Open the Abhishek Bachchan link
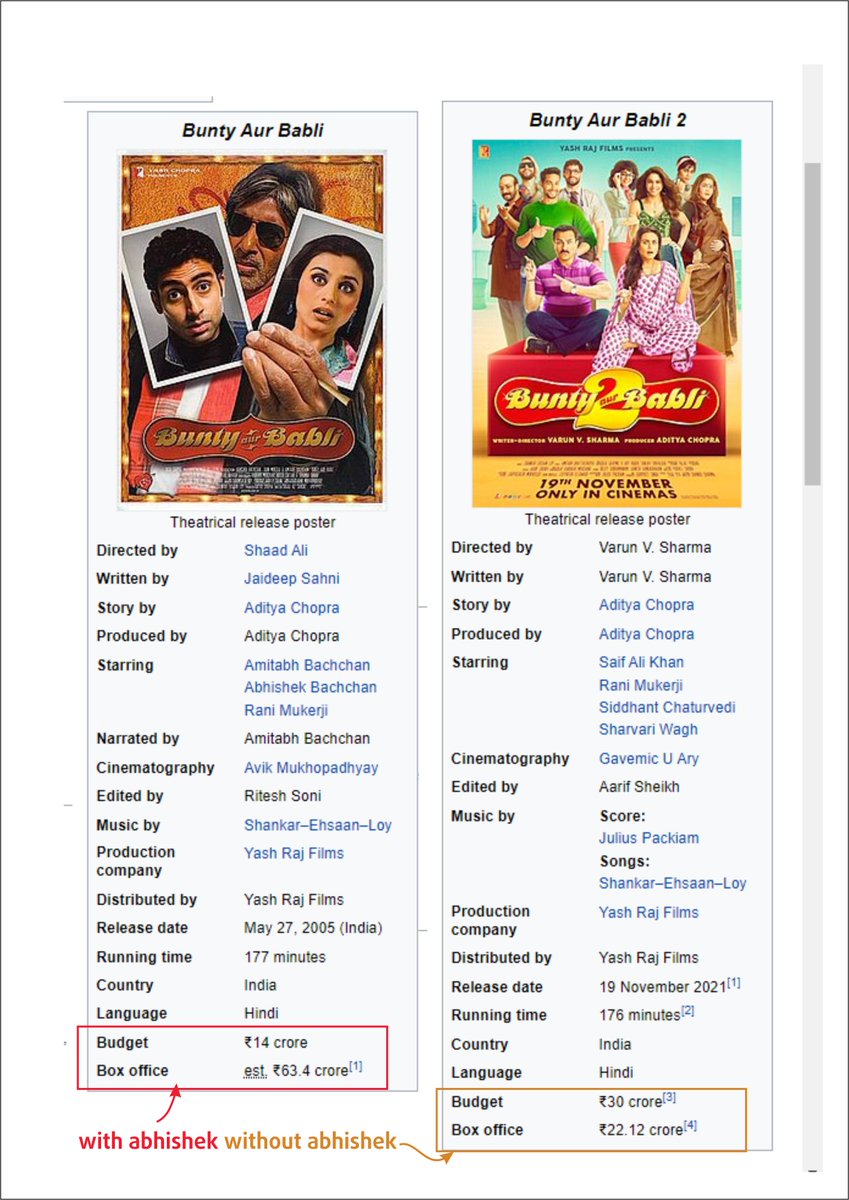 pos(311,687)
